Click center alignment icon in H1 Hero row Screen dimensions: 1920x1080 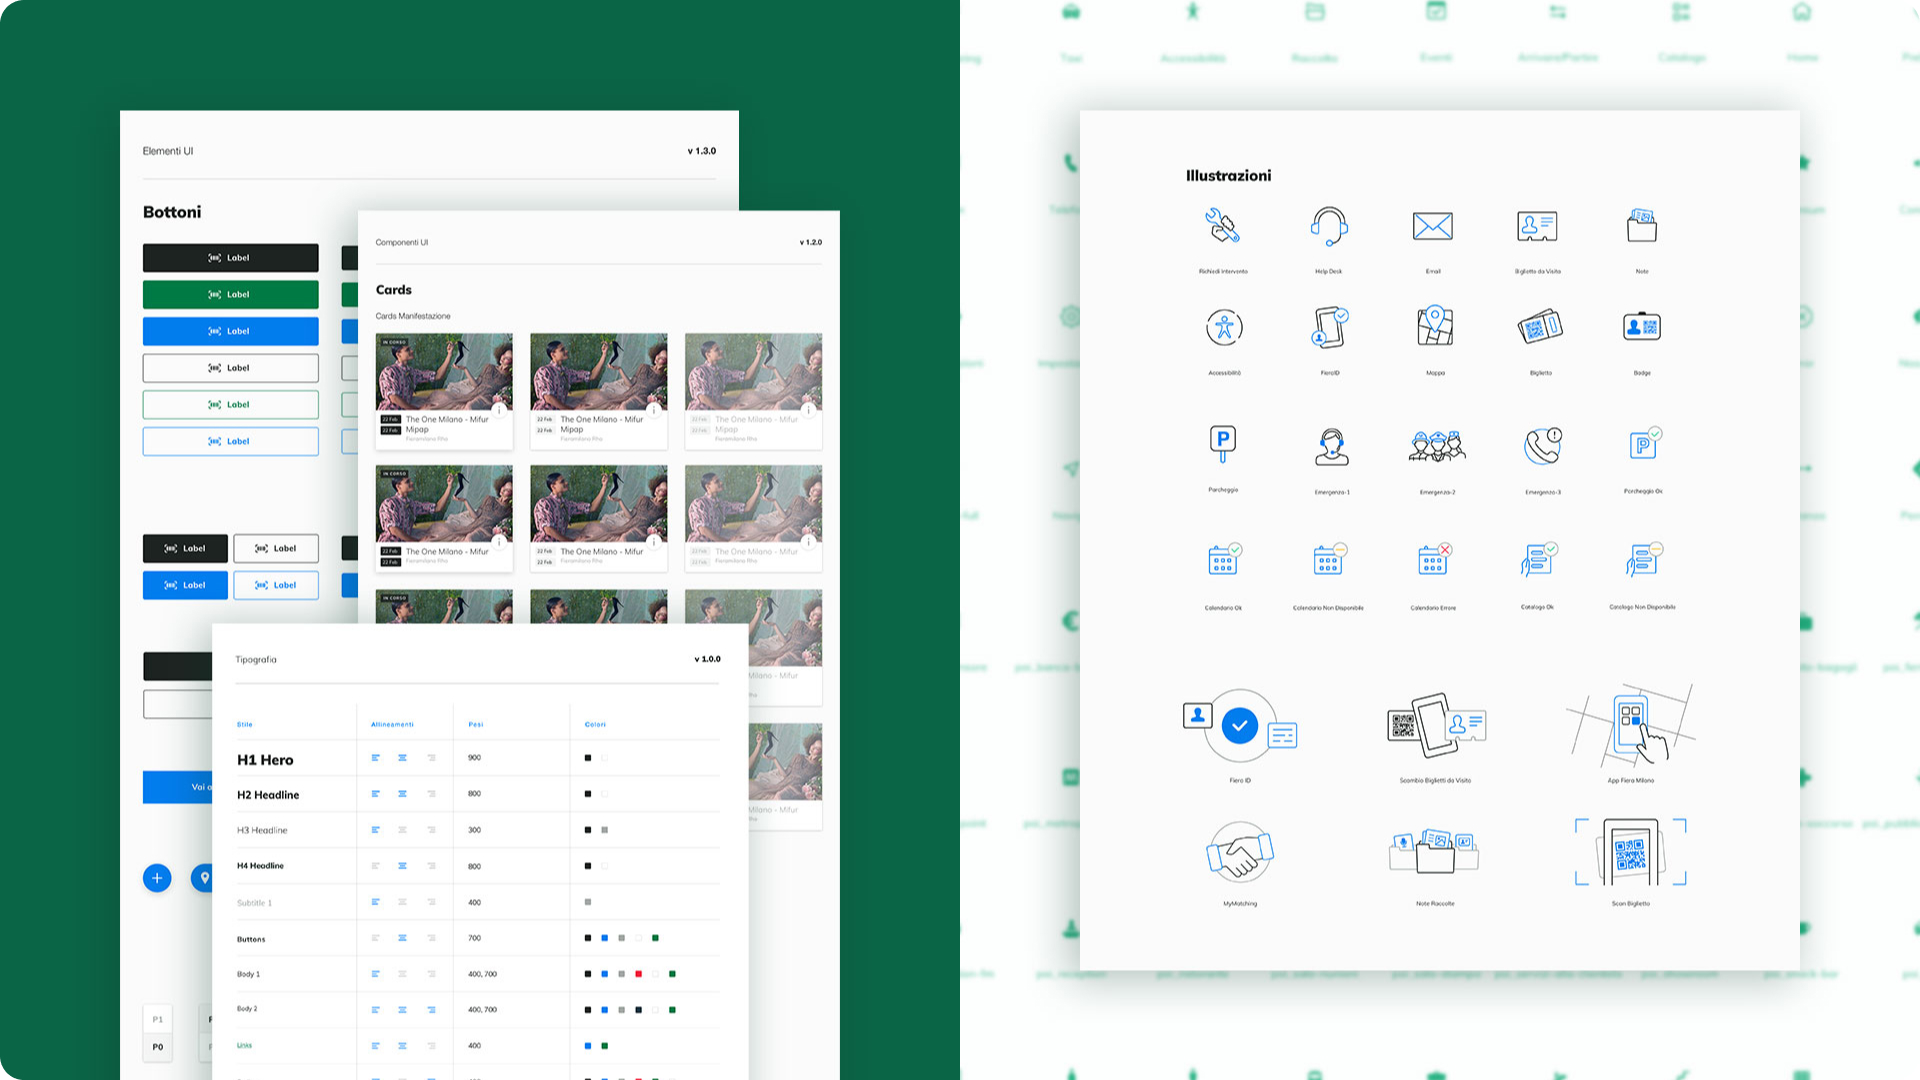[402, 758]
